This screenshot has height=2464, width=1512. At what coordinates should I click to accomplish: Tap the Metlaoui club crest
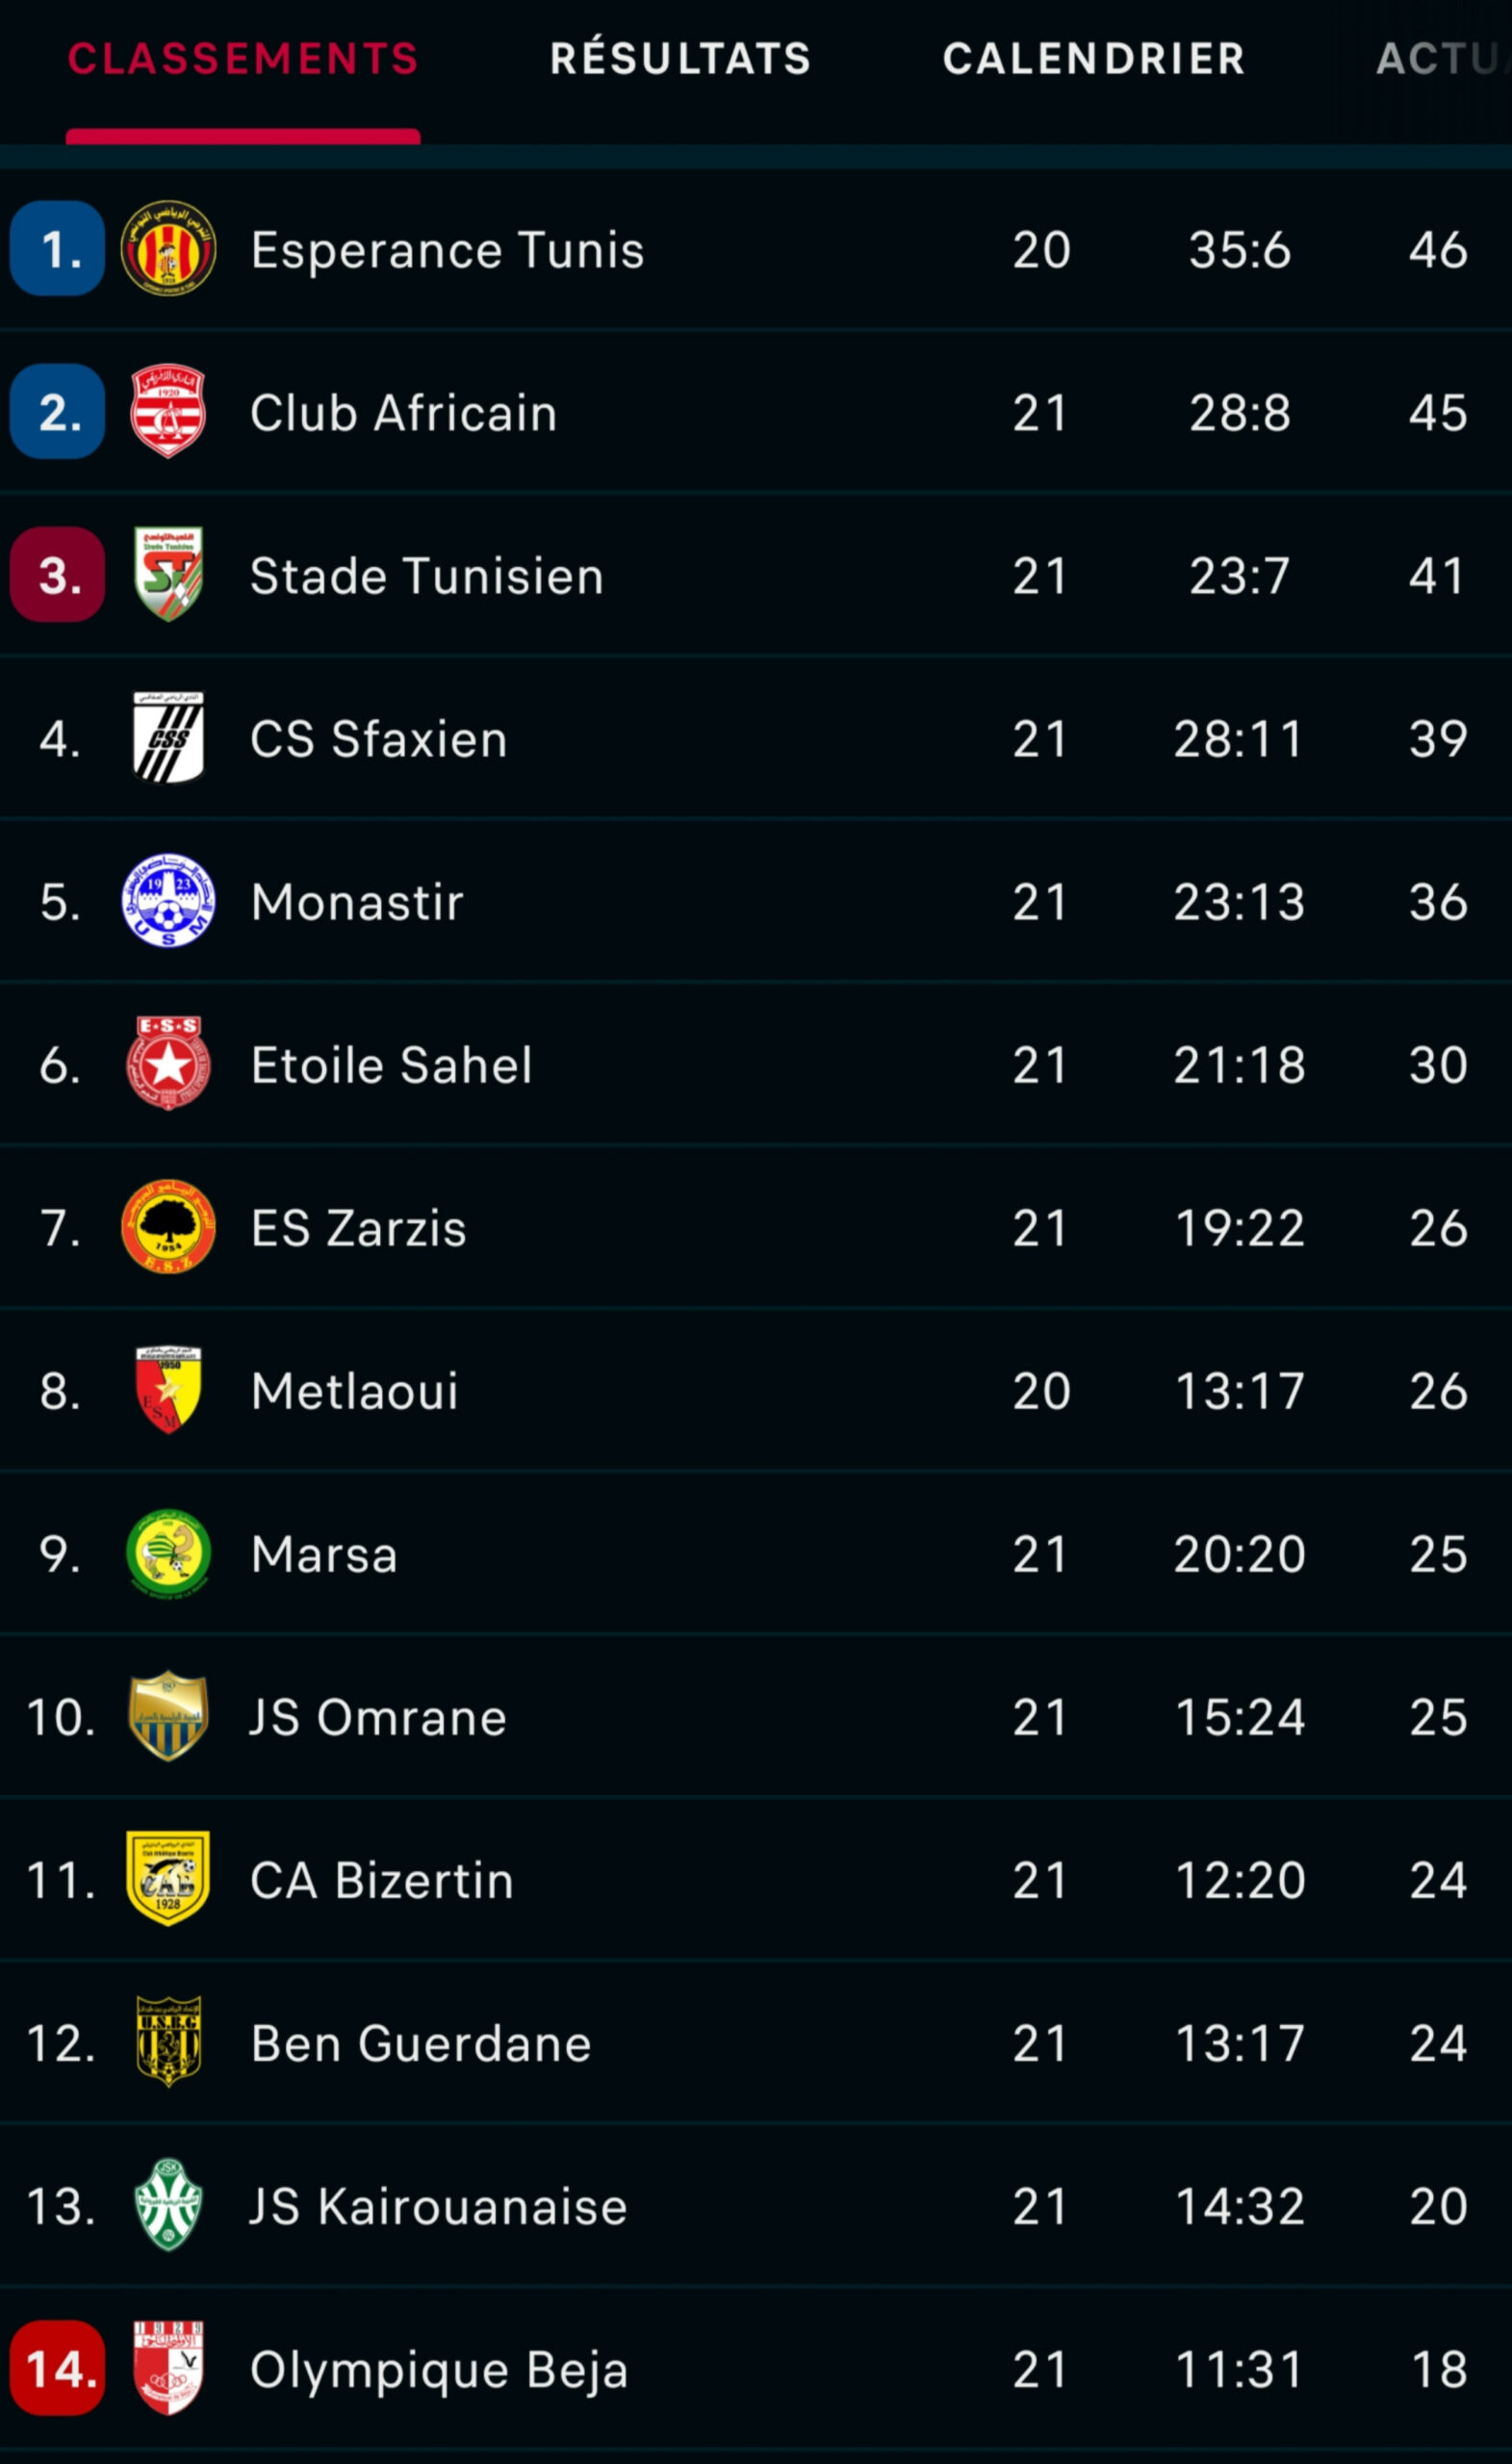point(168,1390)
